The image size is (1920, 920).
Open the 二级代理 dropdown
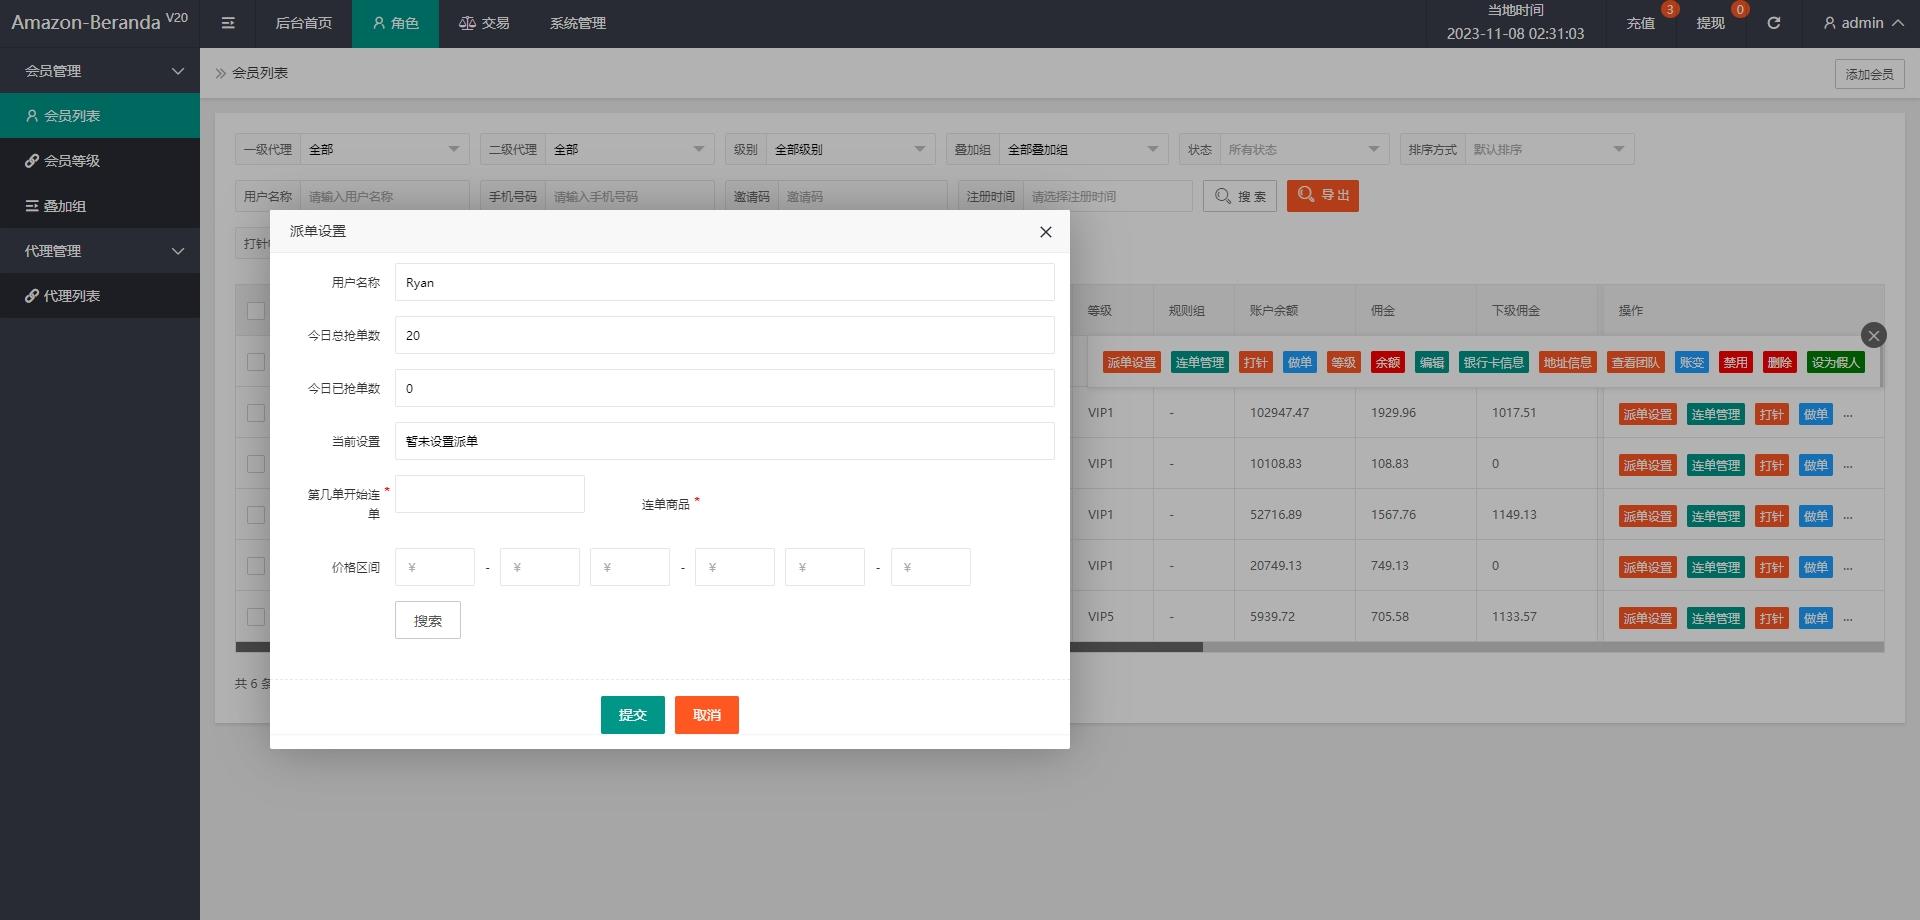629,149
